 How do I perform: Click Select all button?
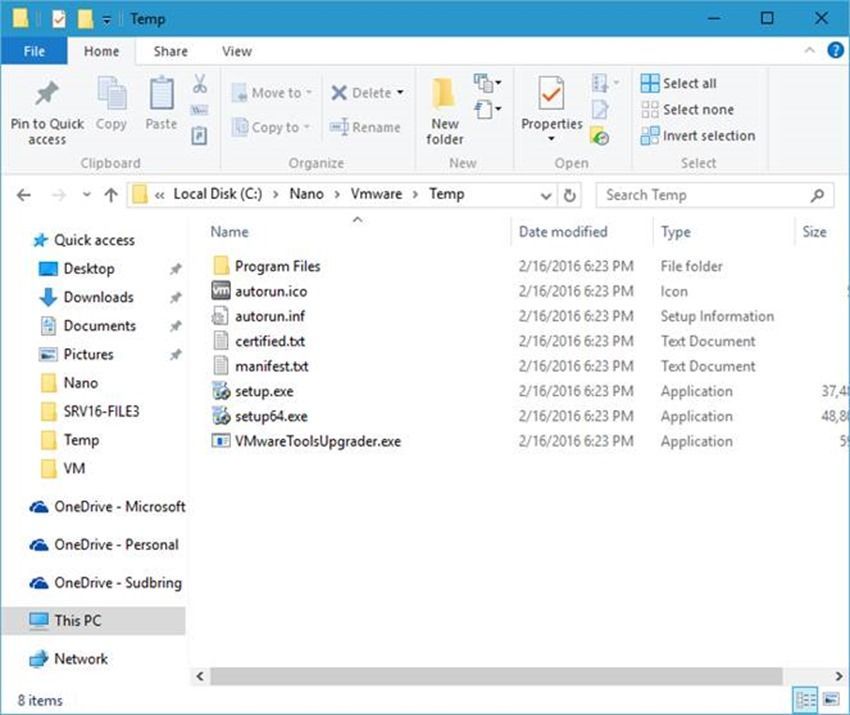coord(678,83)
